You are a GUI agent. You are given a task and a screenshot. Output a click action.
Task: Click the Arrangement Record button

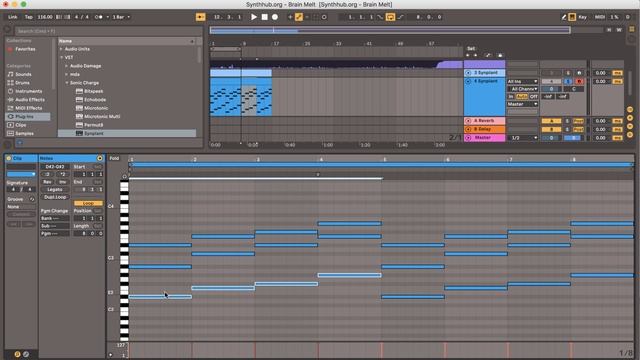(x=275, y=17)
